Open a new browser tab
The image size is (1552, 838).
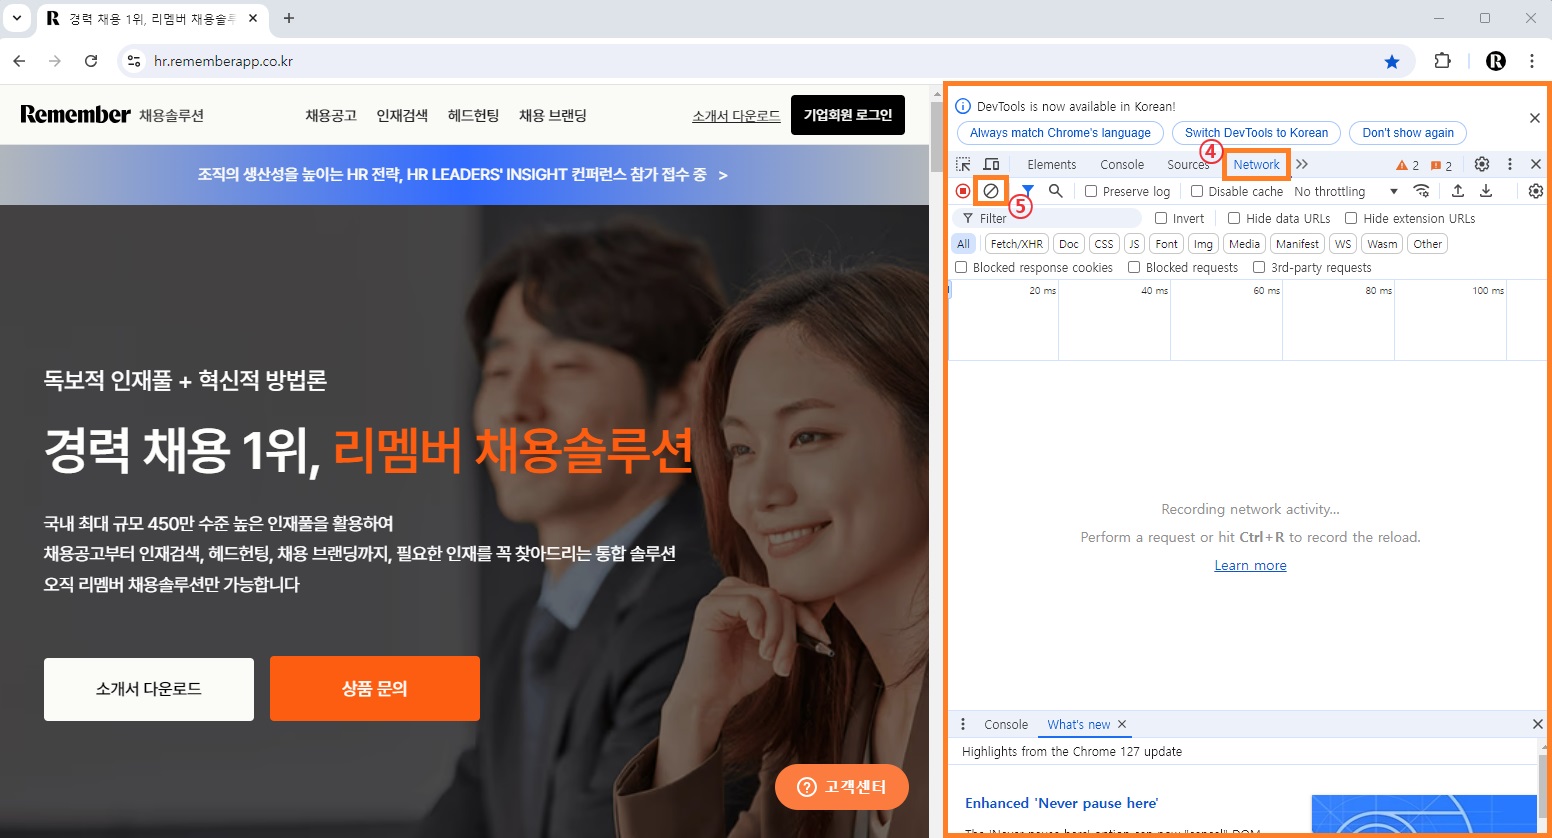[289, 18]
